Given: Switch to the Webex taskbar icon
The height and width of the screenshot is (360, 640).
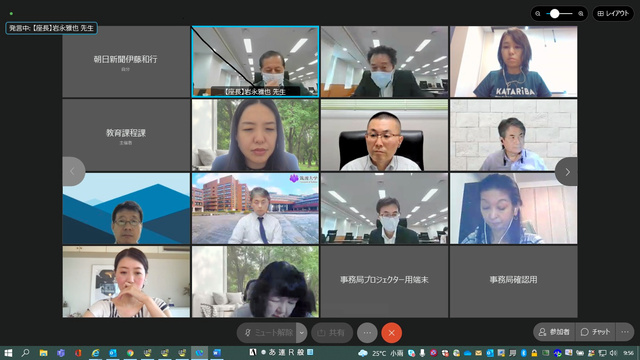Looking at the screenshot, I should tap(199, 353).
